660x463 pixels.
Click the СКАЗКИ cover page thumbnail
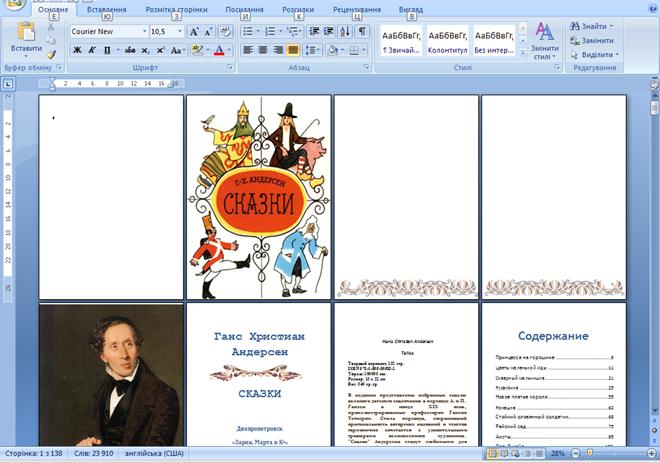(x=259, y=197)
